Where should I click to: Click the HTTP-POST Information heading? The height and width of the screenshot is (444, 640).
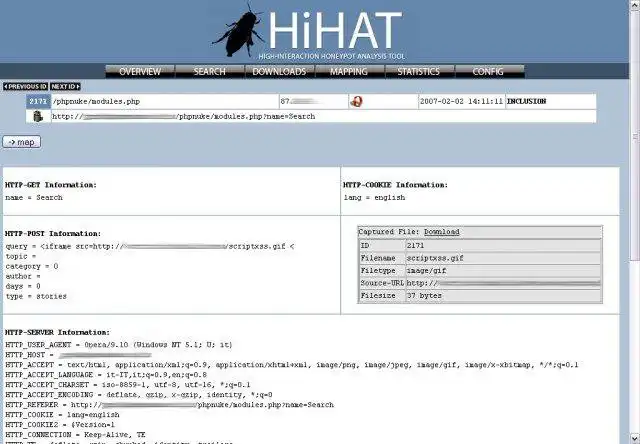53,233
